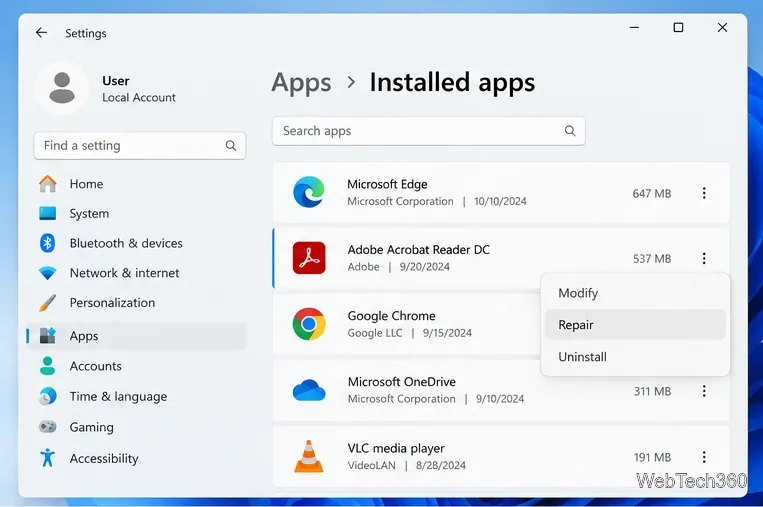Click the Microsoft OneDrive cloud icon
The image size is (763, 507).
coord(309,390)
